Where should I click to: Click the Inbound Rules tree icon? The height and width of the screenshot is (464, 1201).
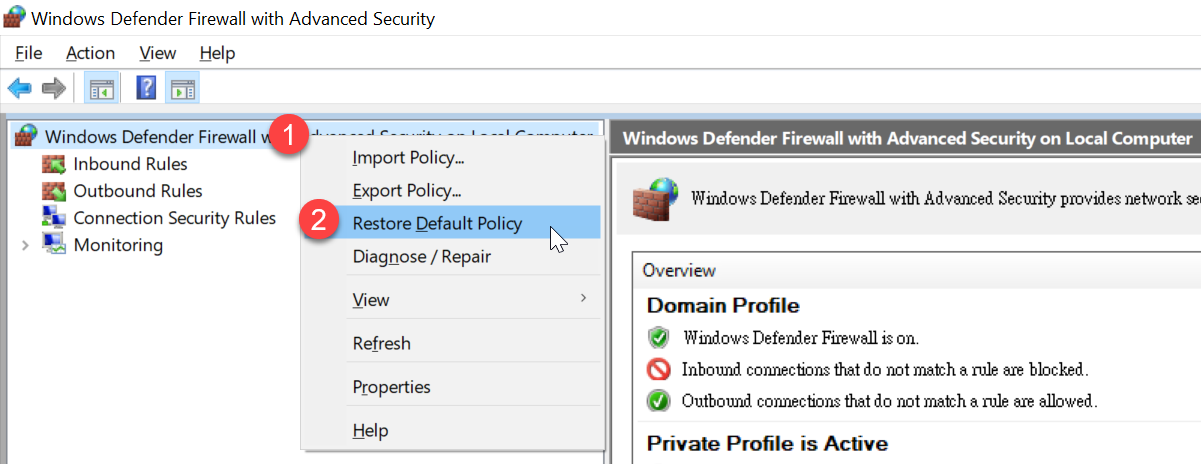click(54, 164)
